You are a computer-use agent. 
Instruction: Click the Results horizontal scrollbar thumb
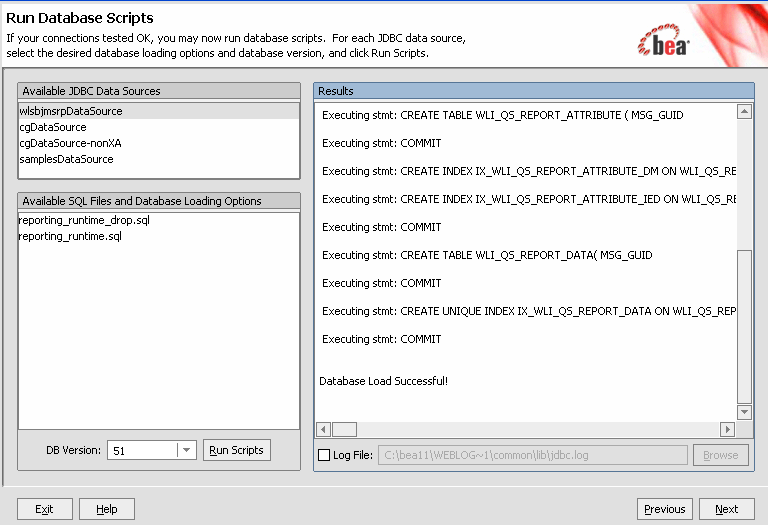click(344, 430)
